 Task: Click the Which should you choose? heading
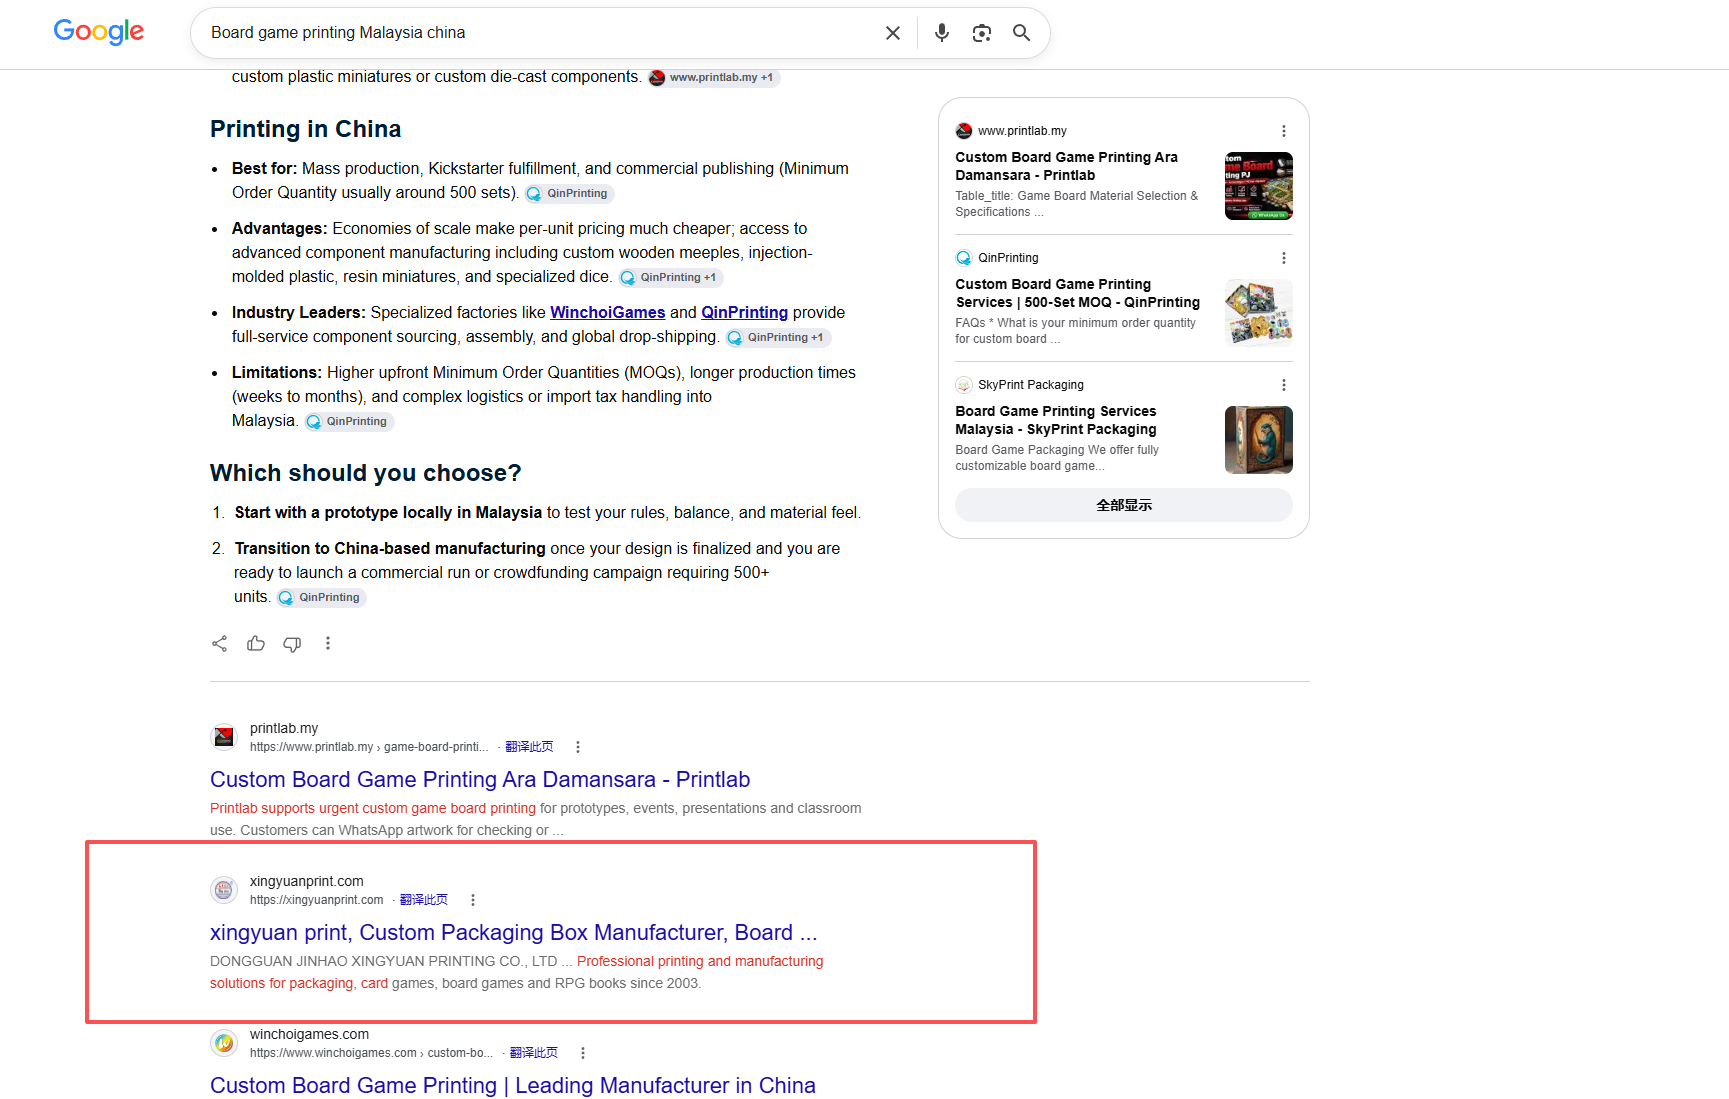coord(365,473)
